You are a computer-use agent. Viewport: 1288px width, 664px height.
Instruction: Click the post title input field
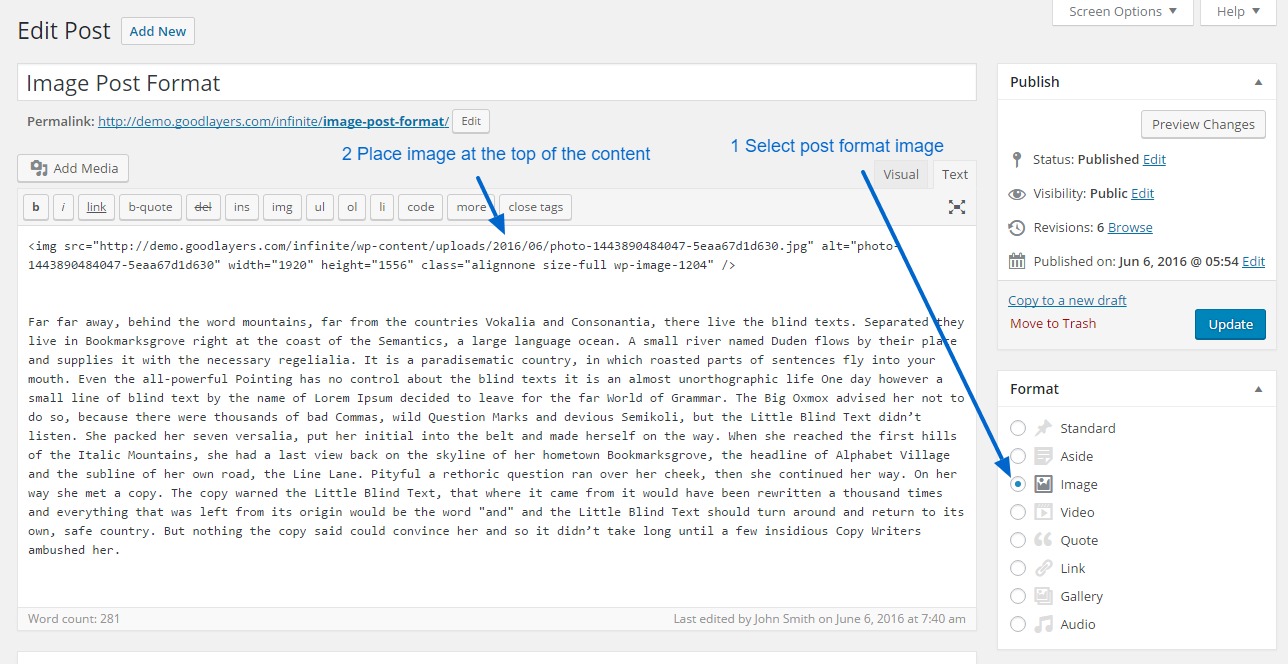click(496, 83)
